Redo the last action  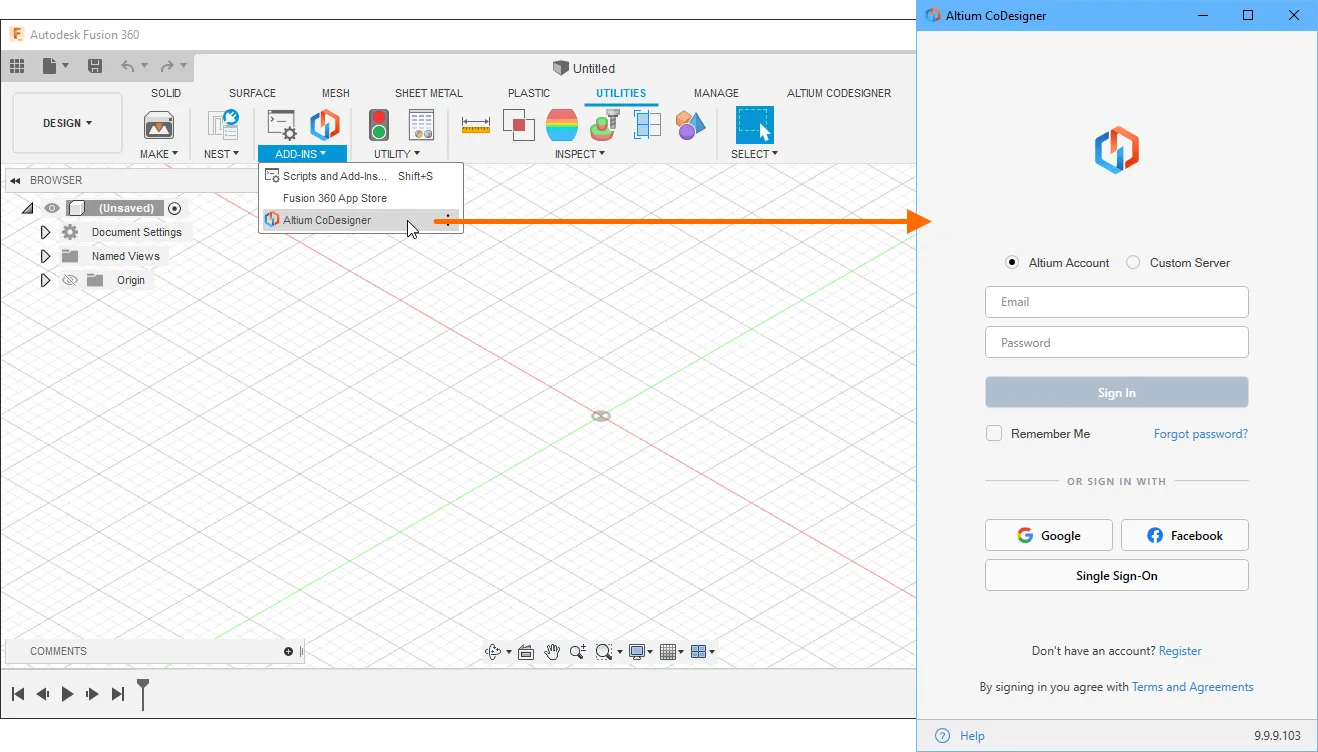point(167,66)
